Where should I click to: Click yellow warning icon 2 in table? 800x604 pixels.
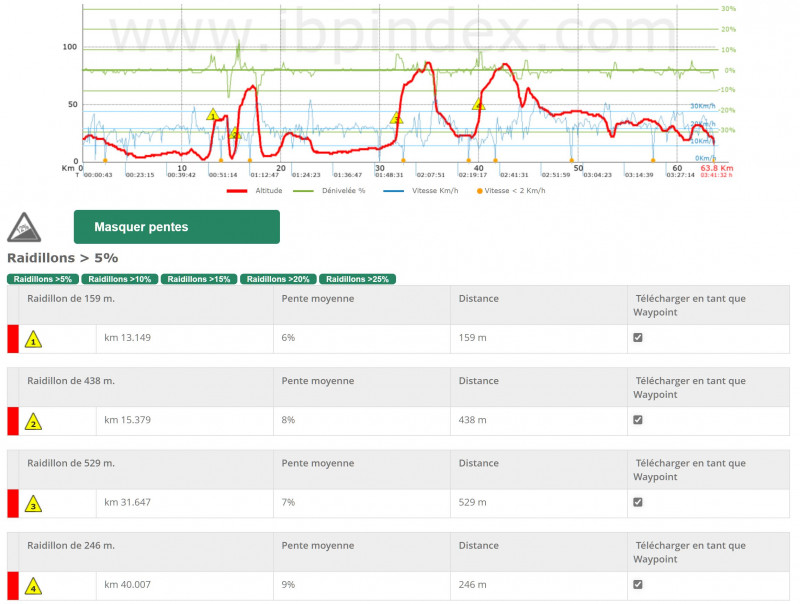(x=34, y=422)
